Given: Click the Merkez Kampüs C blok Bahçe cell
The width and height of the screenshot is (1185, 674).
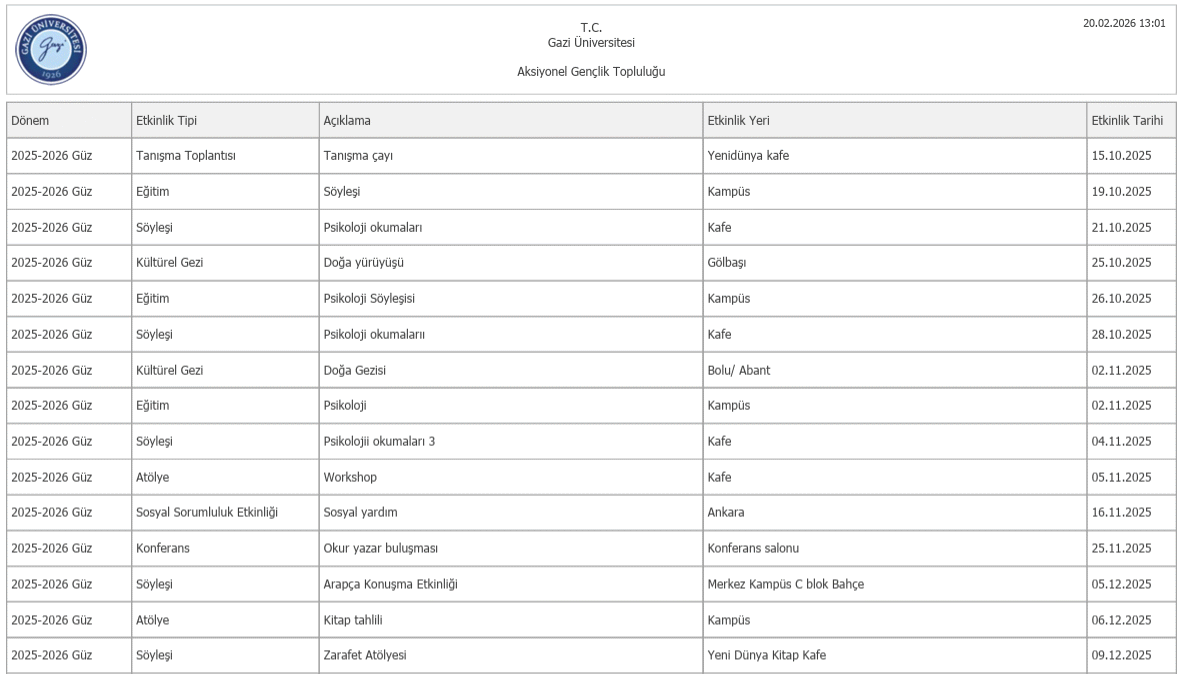Looking at the screenshot, I should (785, 584).
